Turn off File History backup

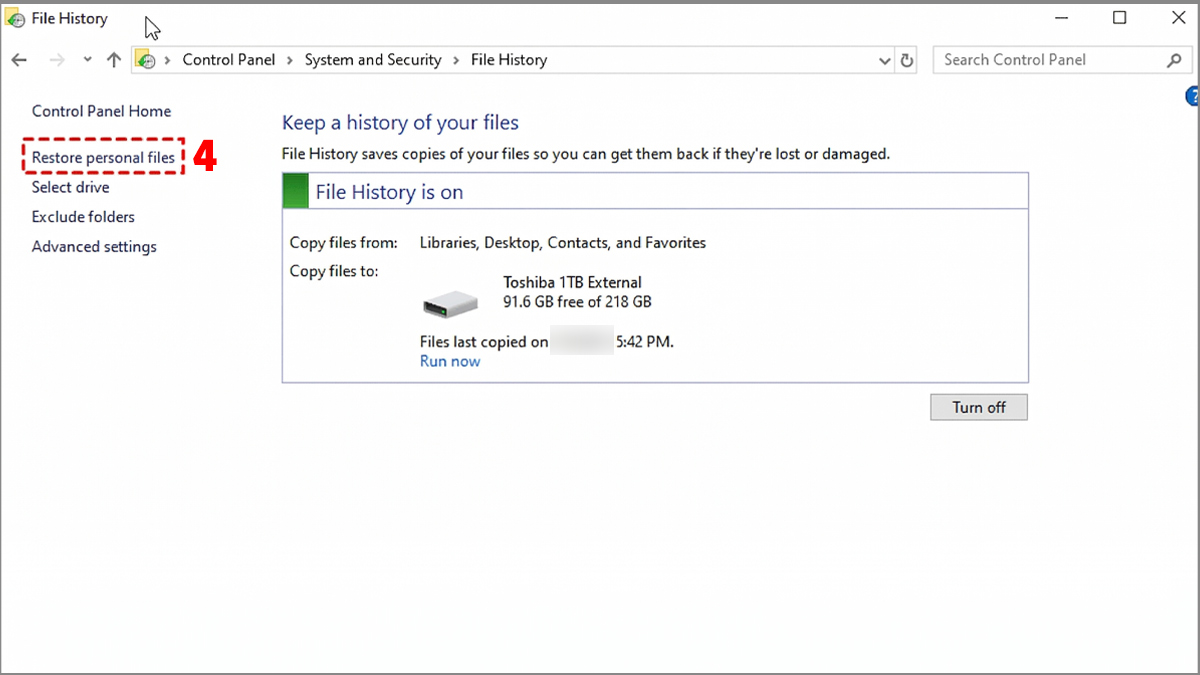(978, 406)
